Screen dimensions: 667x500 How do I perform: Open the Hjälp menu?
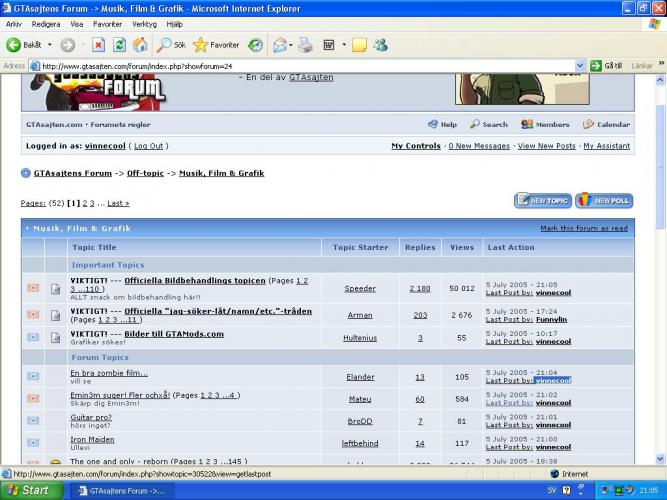pyautogui.click(x=174, y=24)
